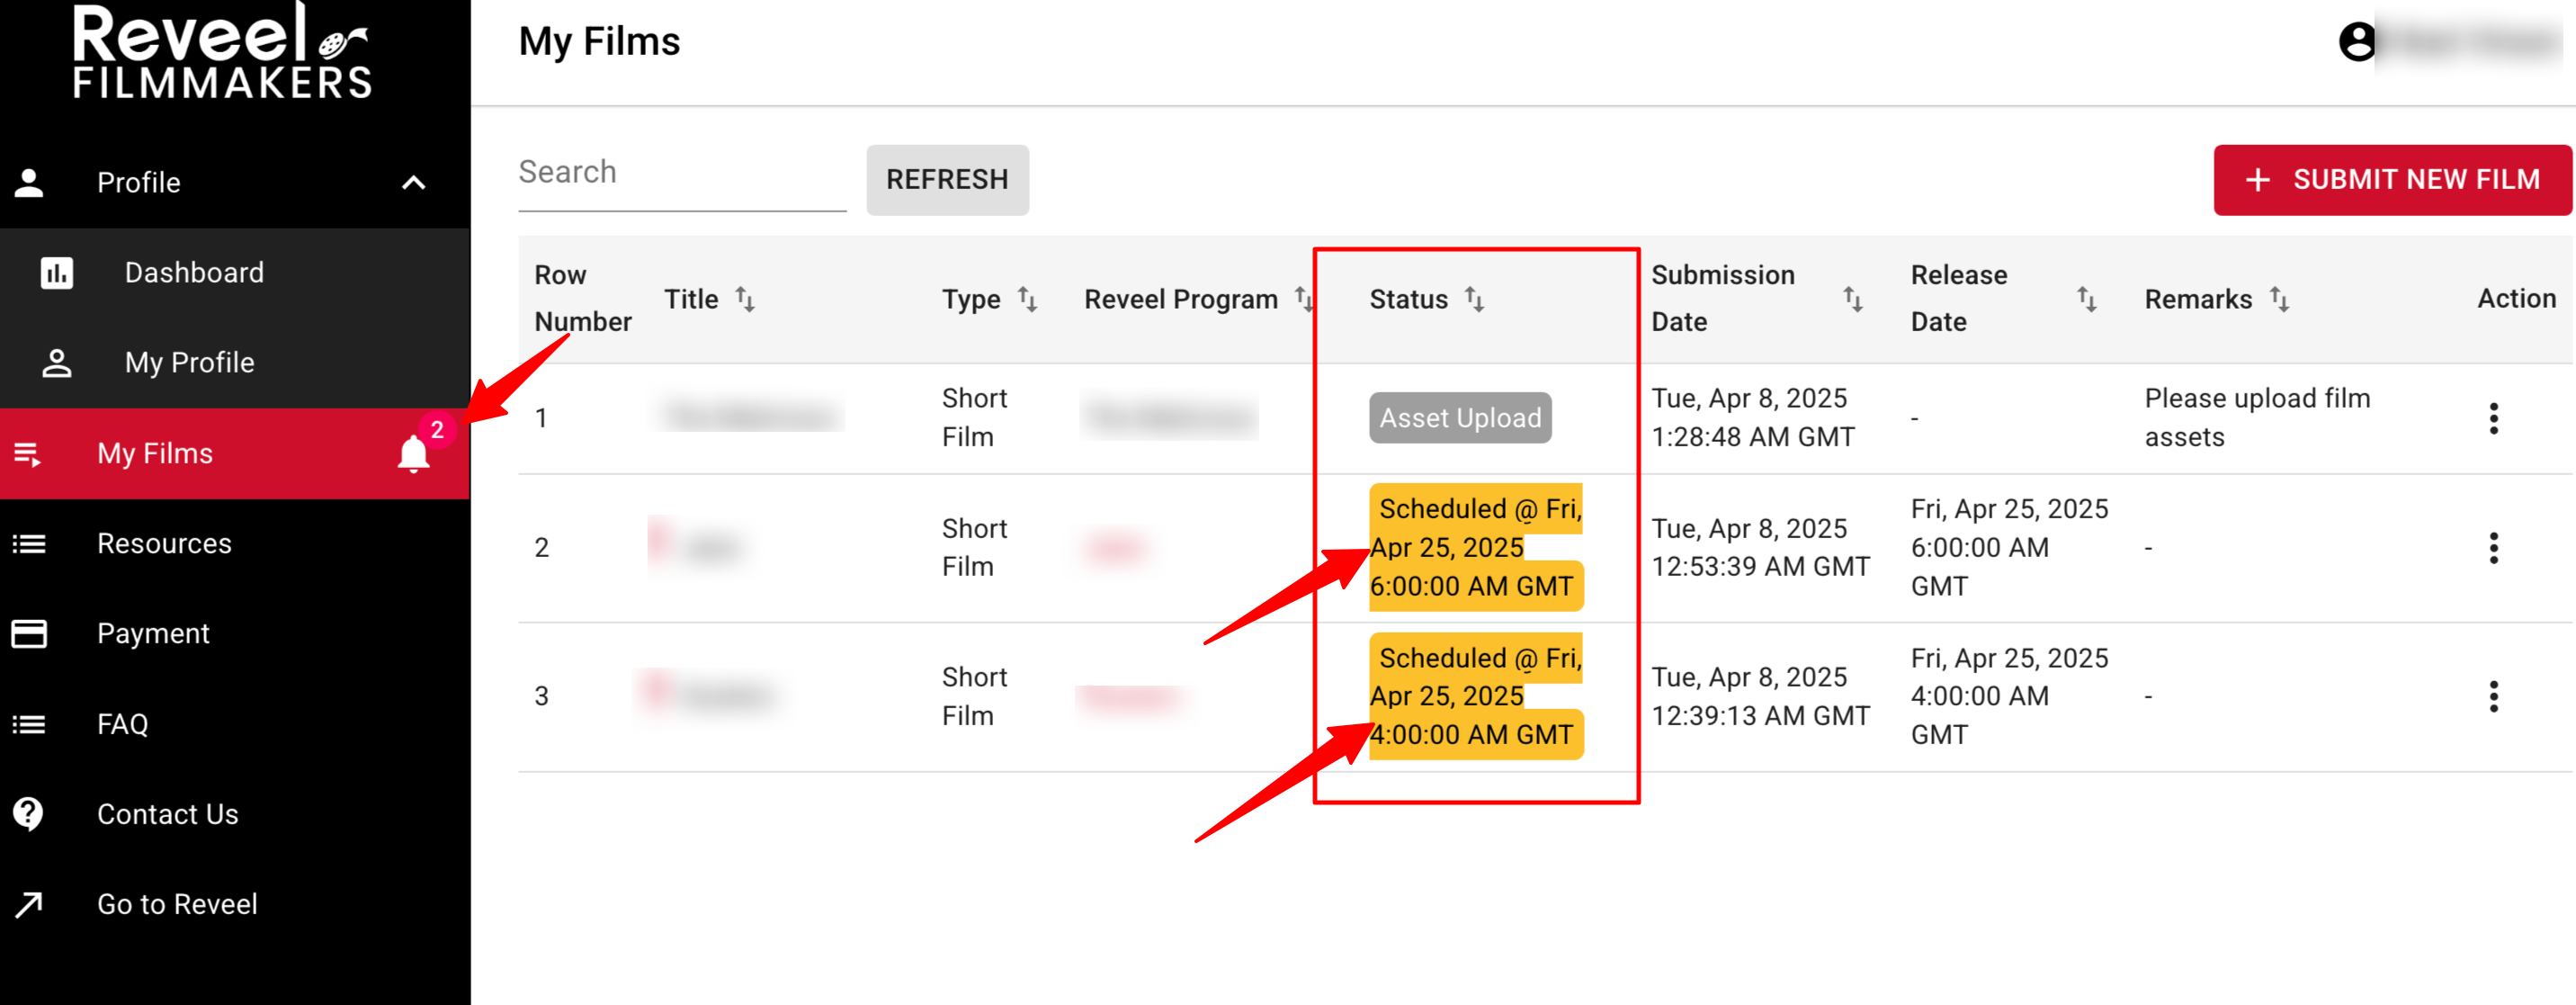
Task: Sort table by Title column arrows
Action: point(745,299)
